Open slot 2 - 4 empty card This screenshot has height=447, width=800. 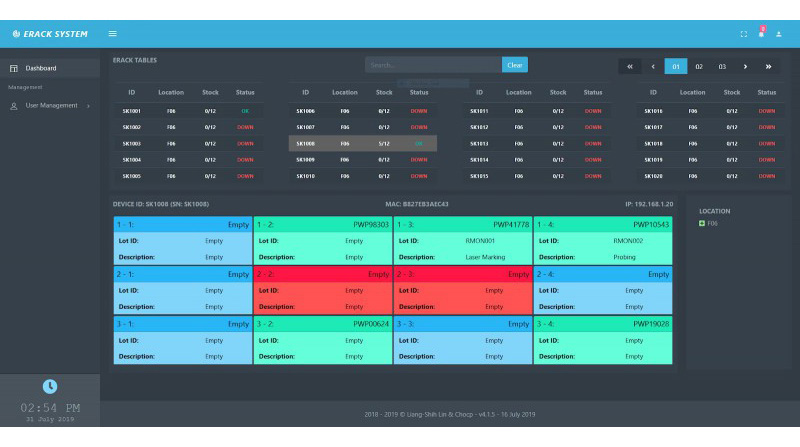pos(603,290)
